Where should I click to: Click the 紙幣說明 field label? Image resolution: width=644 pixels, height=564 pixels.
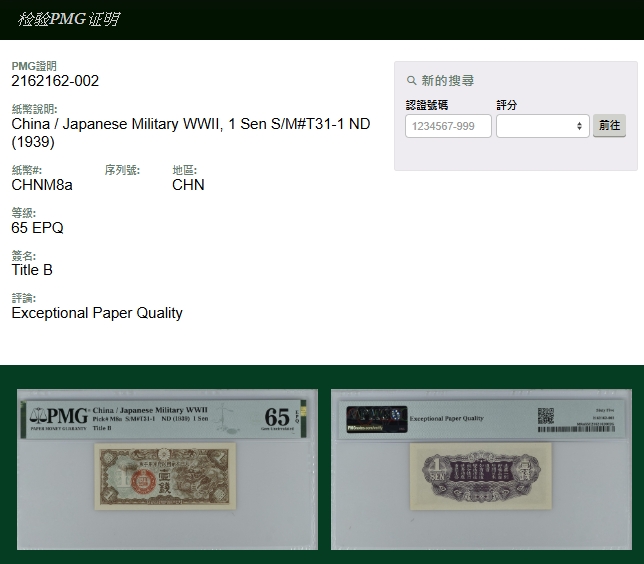(34, 109)
